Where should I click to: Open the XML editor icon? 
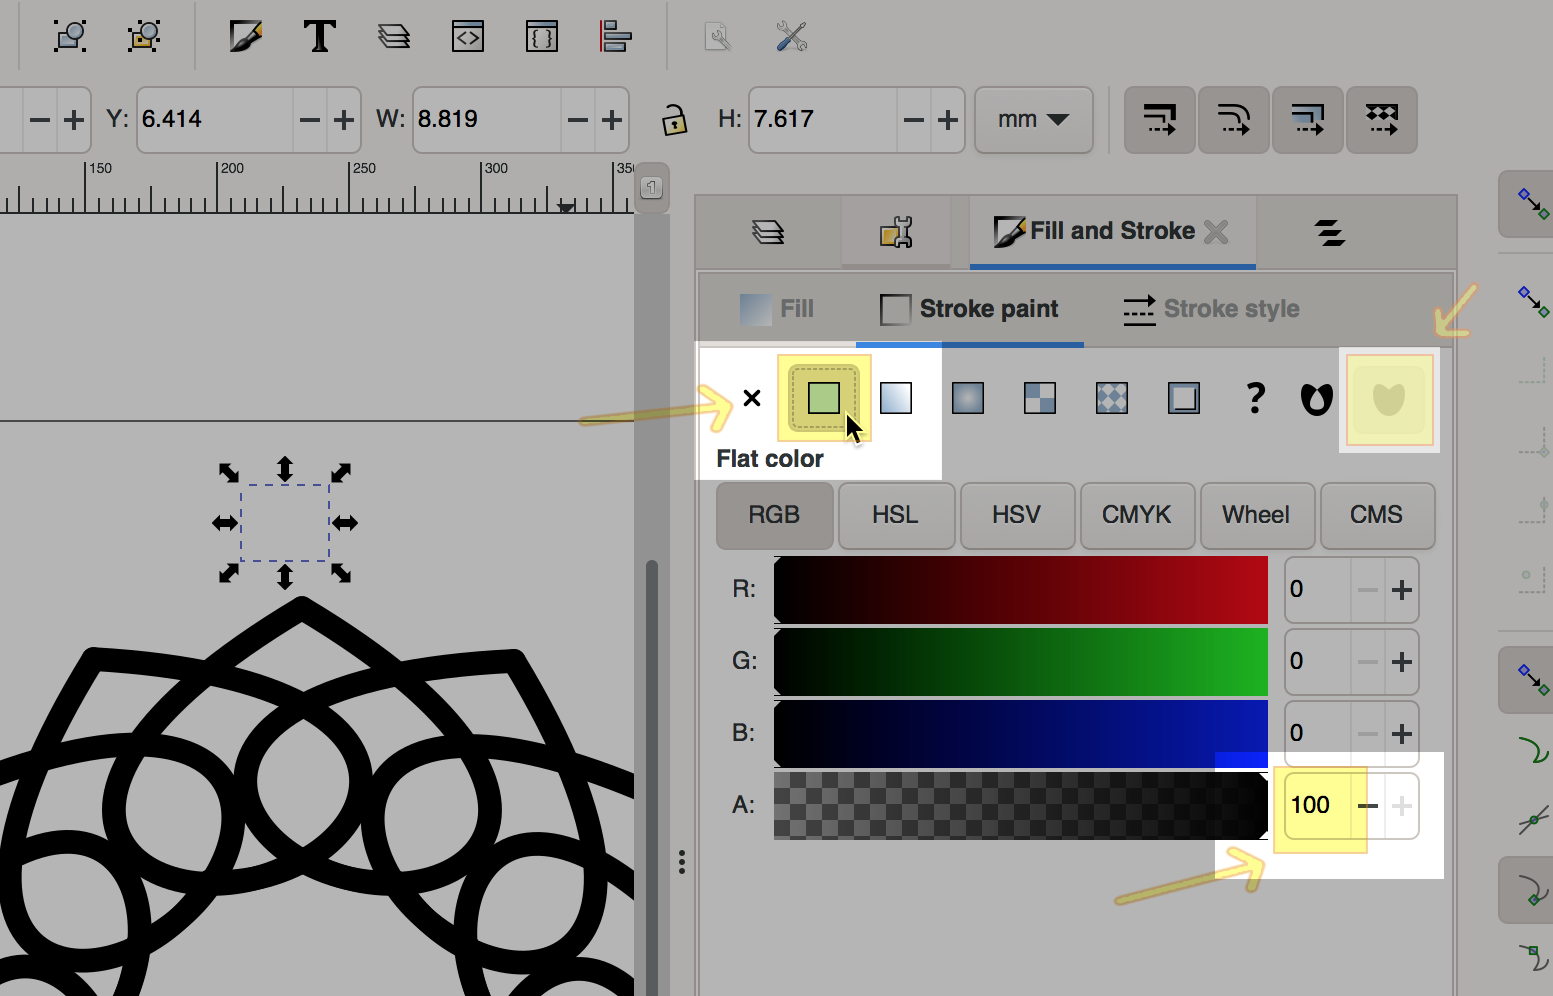pyautogui.click(x=468, y=37)
